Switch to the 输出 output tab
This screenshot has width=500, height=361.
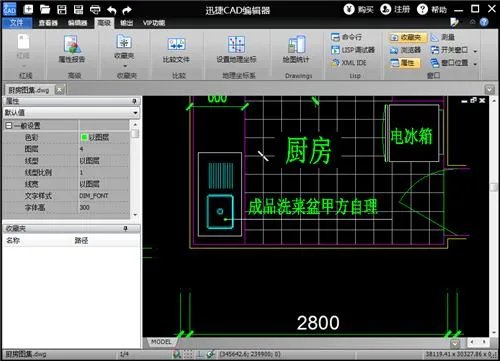pos(126,23)
